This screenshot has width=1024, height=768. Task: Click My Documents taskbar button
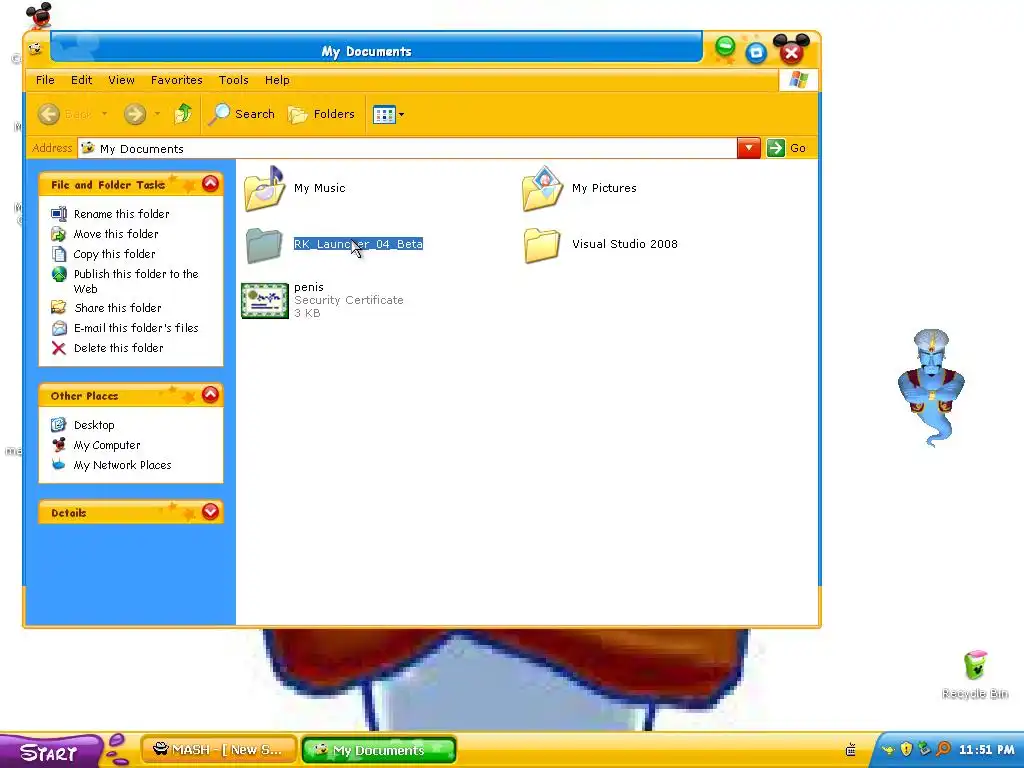pyautogui.click(x=379, y=750)
